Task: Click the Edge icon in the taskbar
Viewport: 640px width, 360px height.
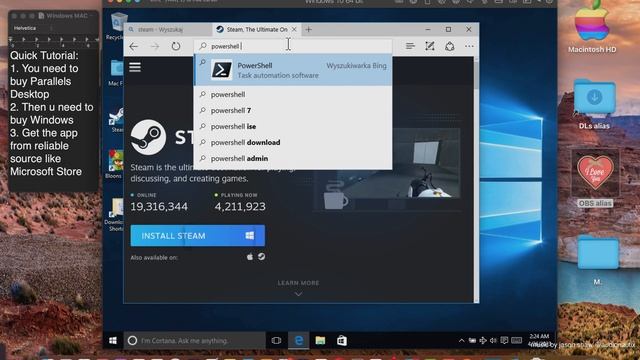Action: tap(299, 340)
